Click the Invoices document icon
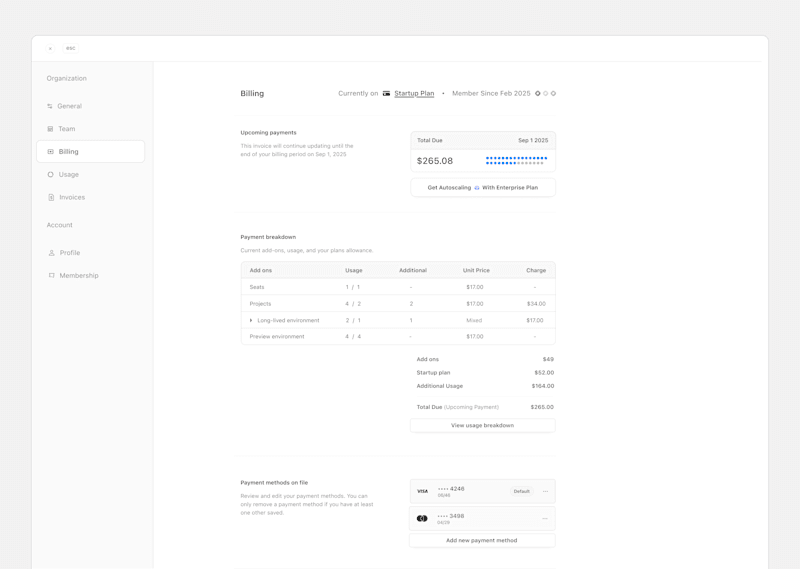This screenshot has height=569, width=800. click(x=51, y=197)
